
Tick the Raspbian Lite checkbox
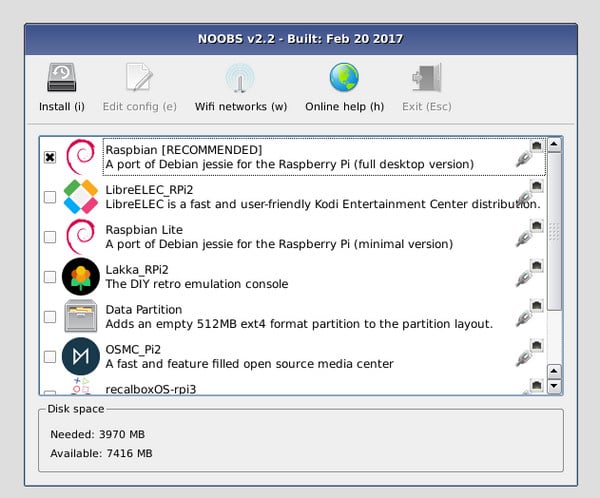[50, 237]
